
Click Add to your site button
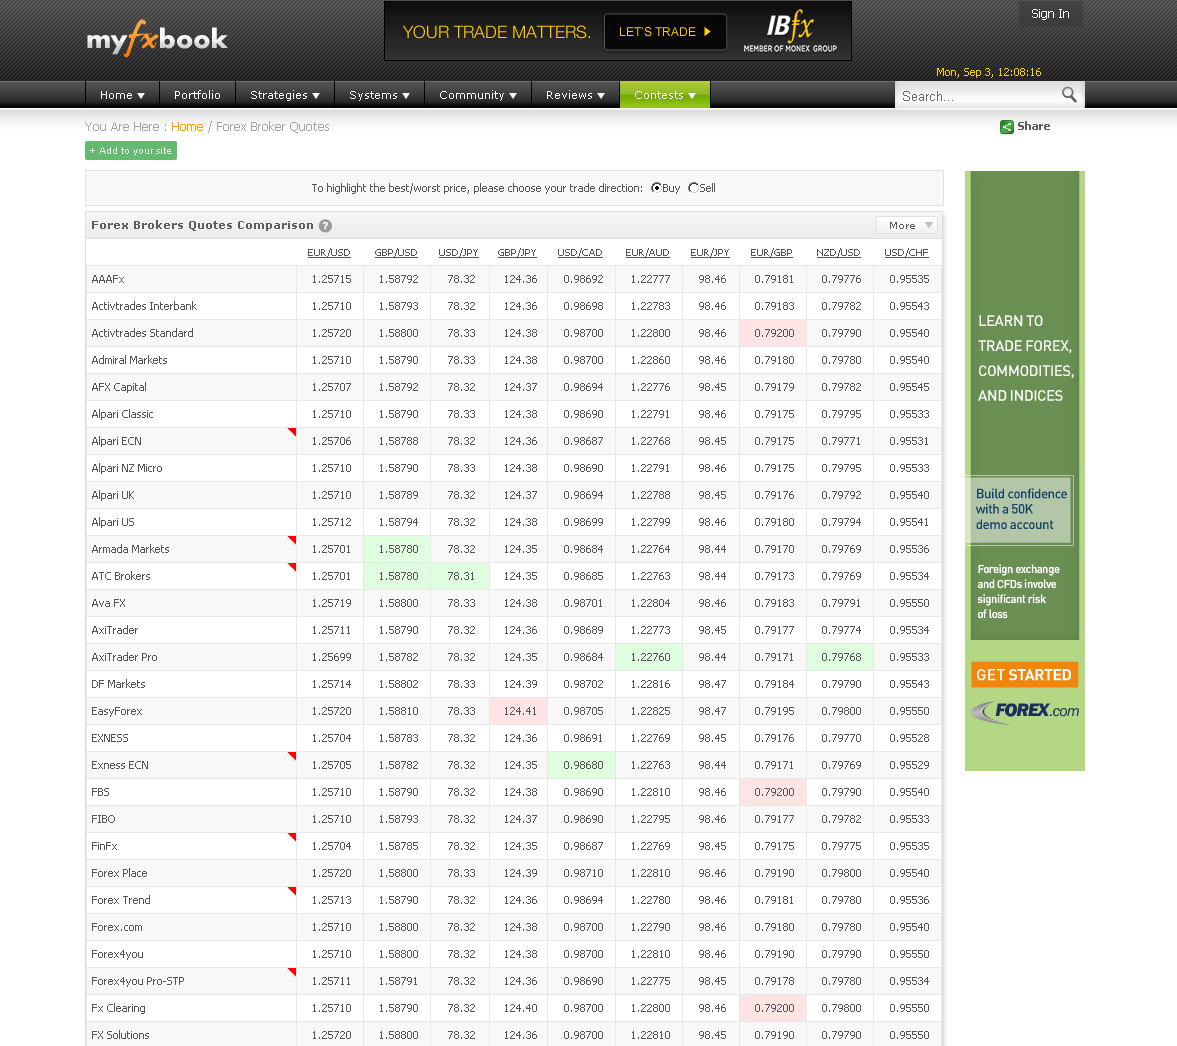click(131, 150)
